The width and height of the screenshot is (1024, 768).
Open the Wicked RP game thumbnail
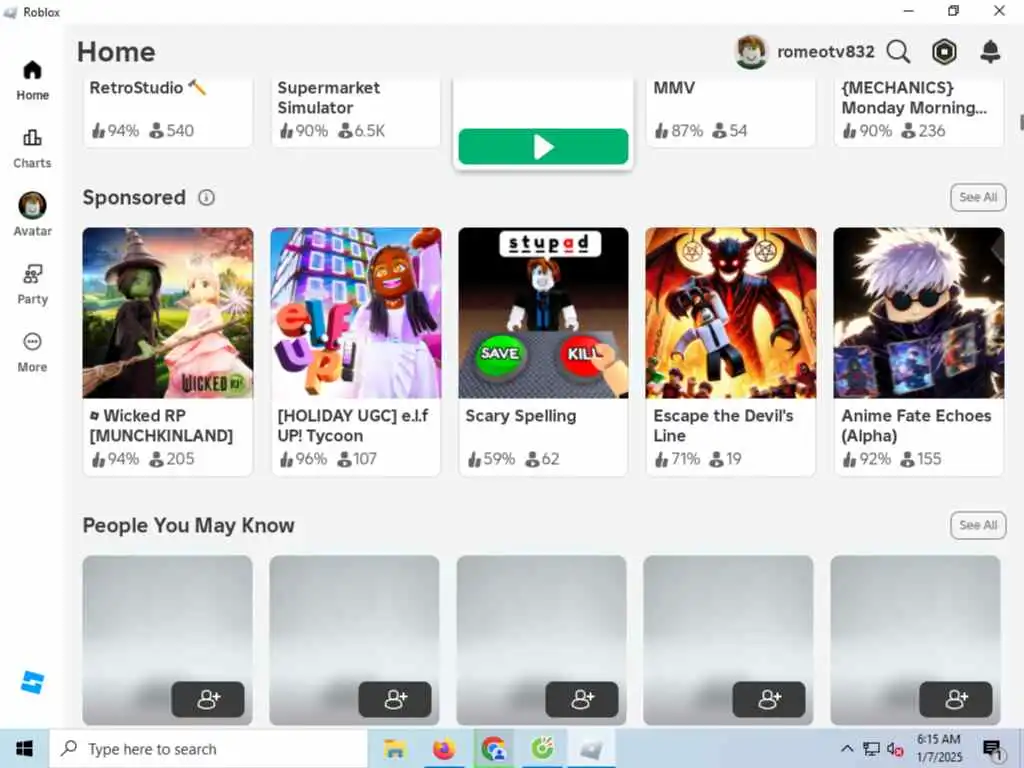pyautogui.click(x=168, y=313)
